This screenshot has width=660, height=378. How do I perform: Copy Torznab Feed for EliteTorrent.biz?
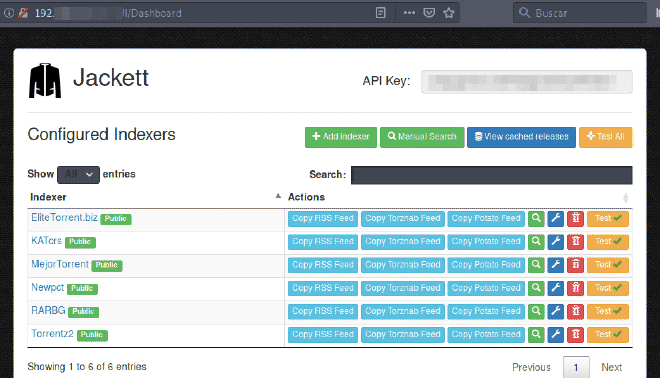click(x=403, y=218)
